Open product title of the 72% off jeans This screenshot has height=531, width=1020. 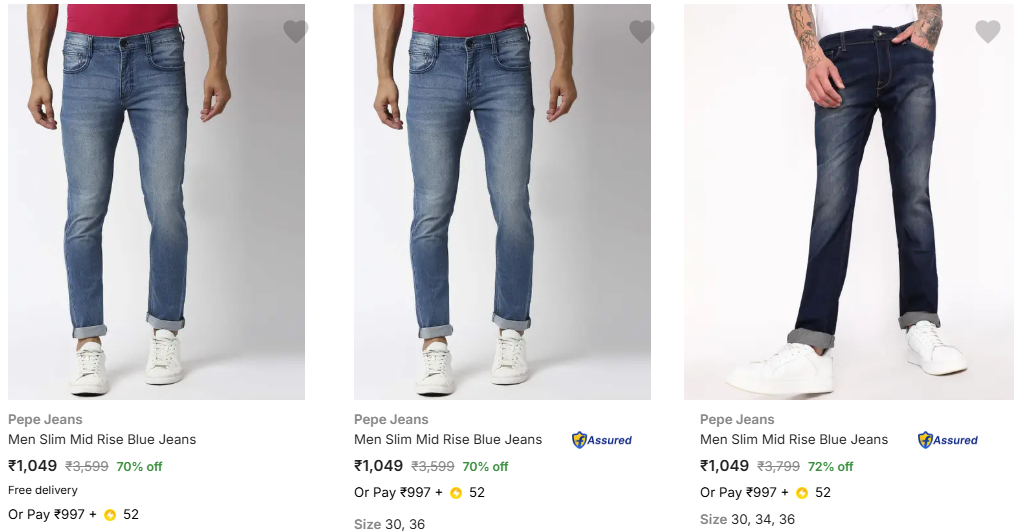794,439
